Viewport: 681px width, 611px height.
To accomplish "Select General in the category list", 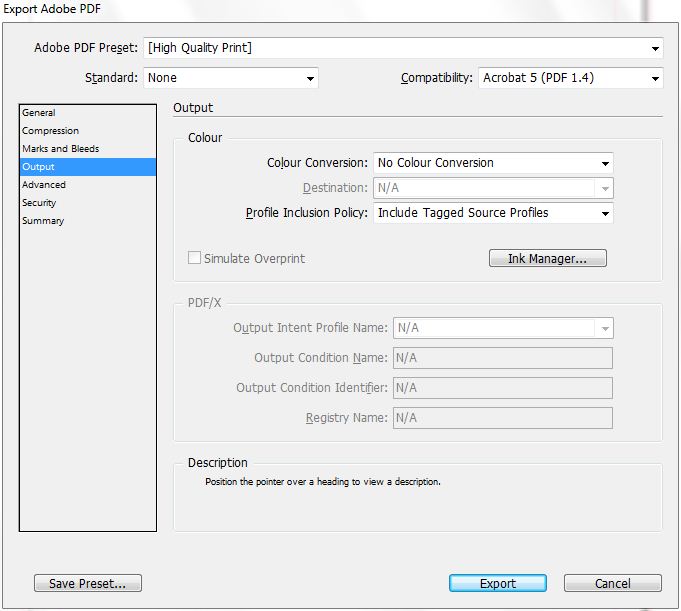I will pos(87,113).
